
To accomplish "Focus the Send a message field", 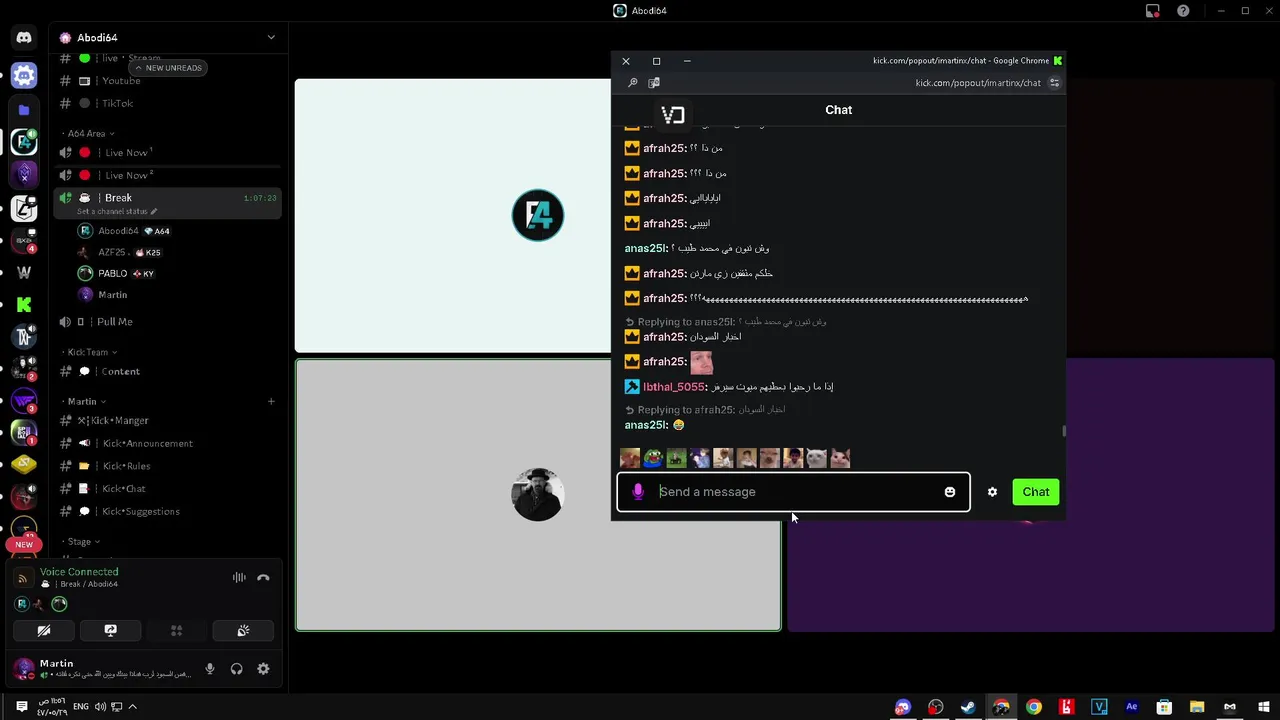I will click(x=793, y=492).
